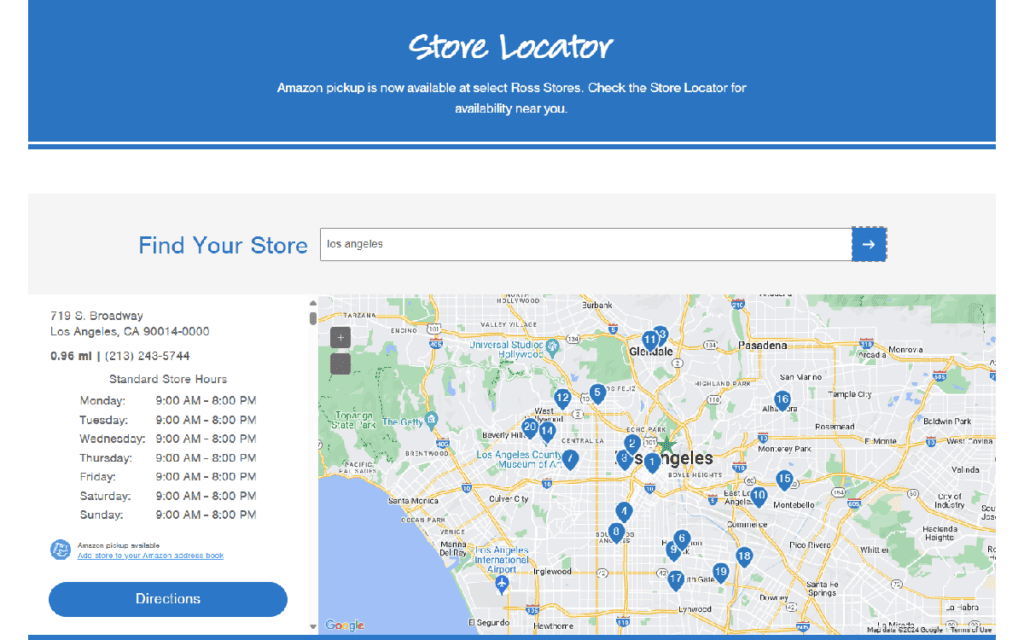This screenshot has height=640, width=1024.
Task: Click the Amazon pickup available icon
Action: (60, 550)
